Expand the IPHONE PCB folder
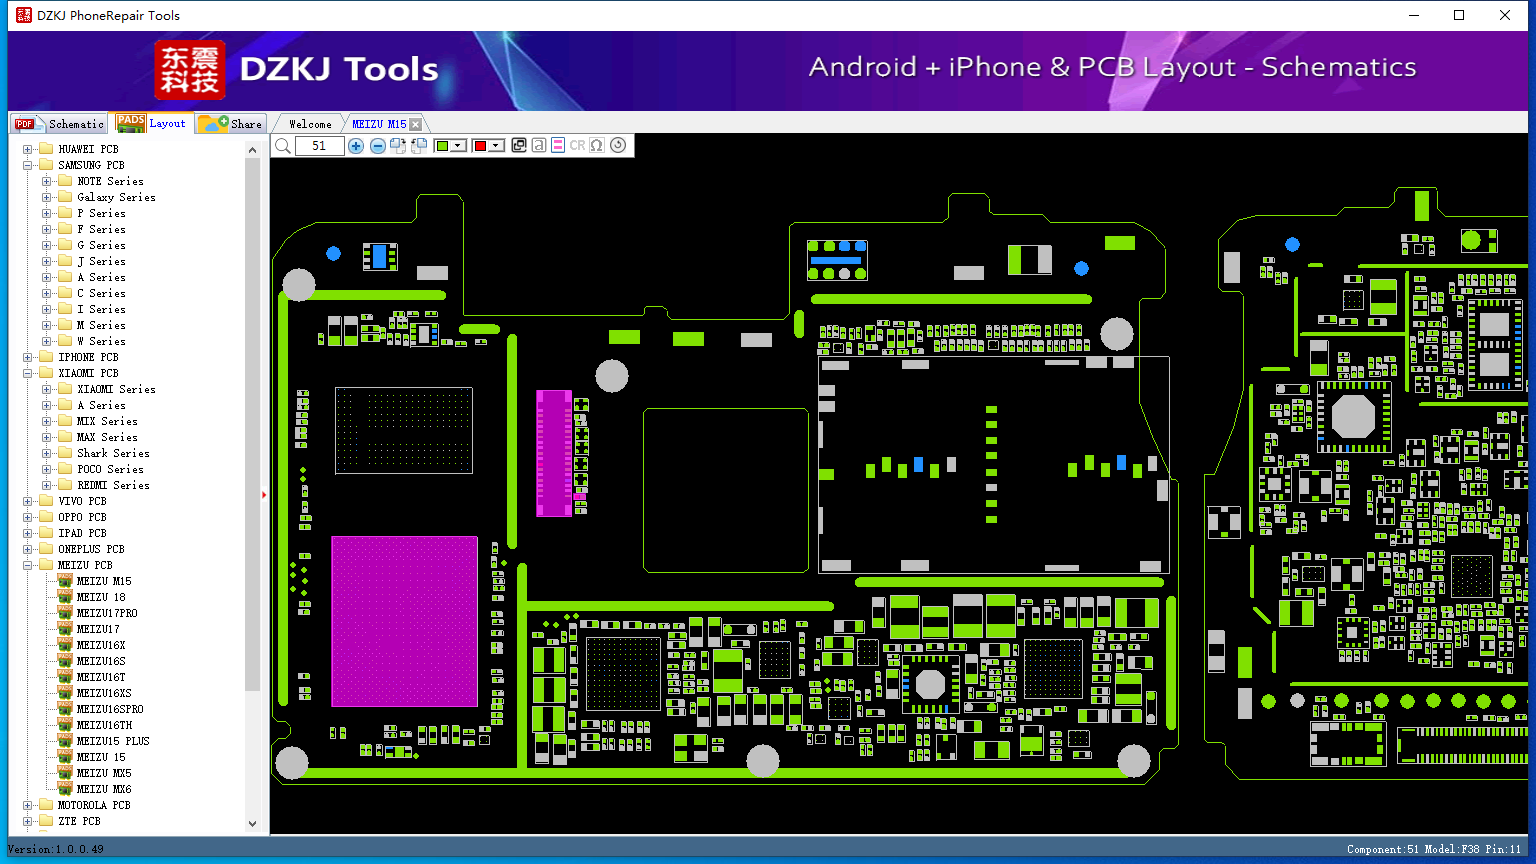Screen dimensions: 1536x864 pos(28,357)
